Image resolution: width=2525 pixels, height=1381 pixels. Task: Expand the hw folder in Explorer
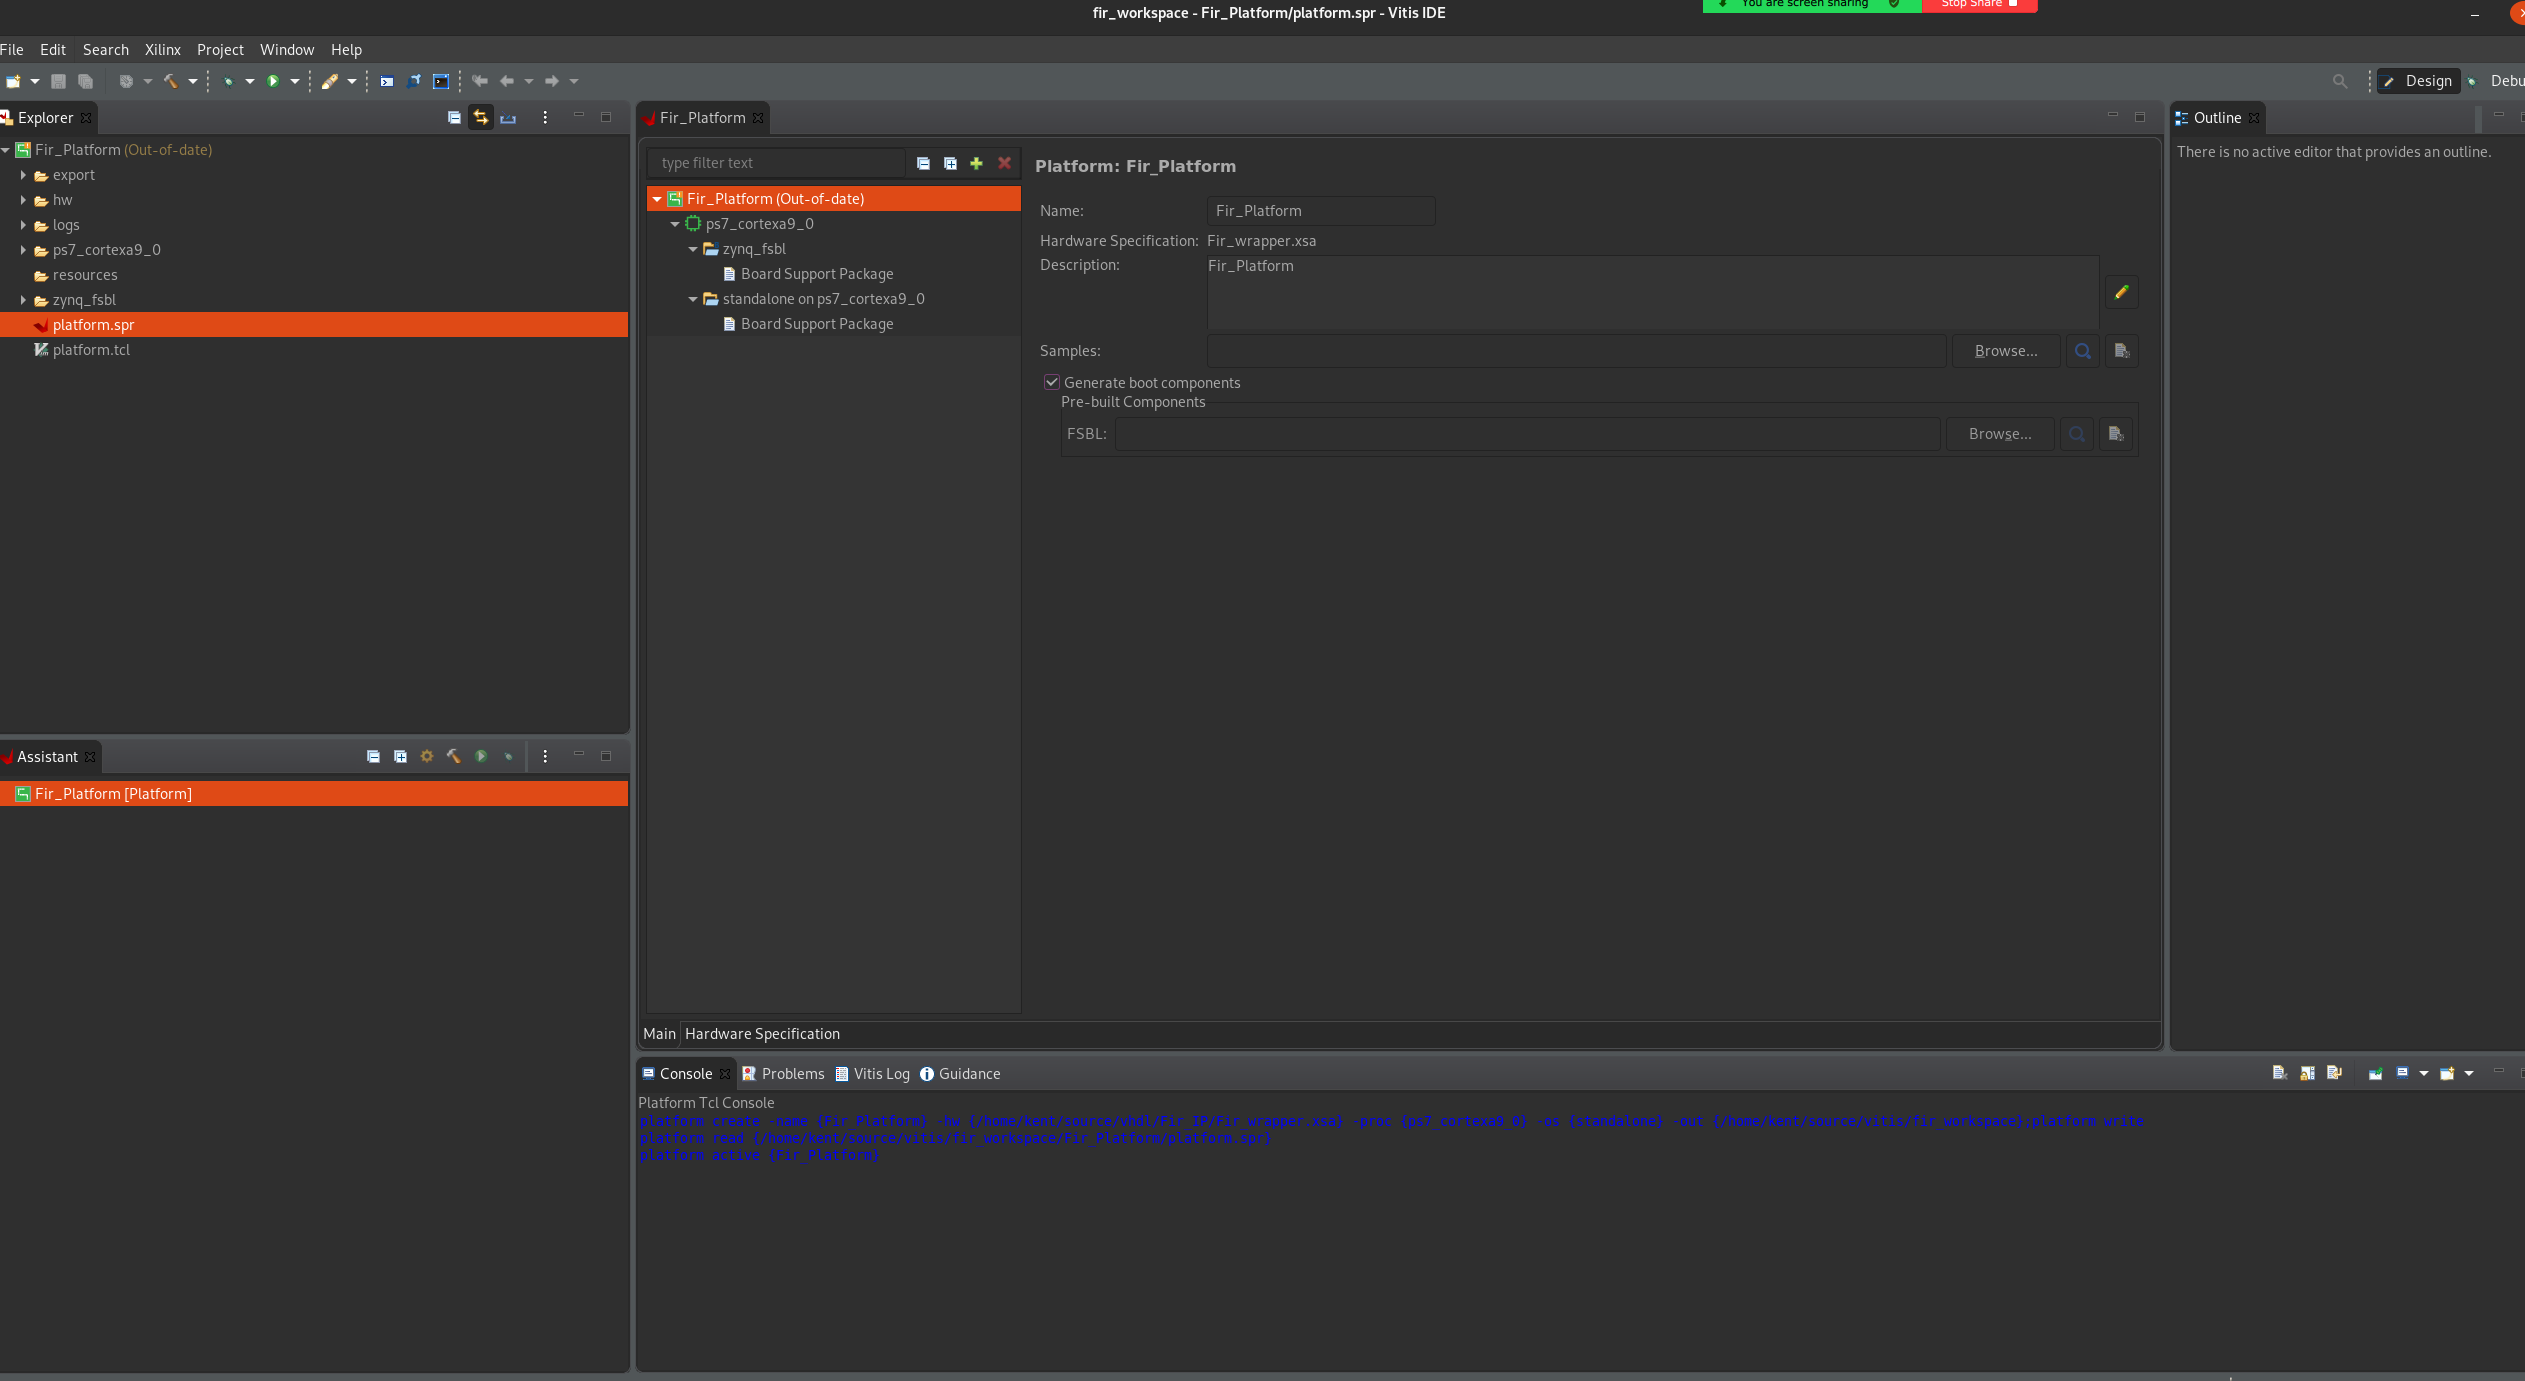[x=23, y=200]
